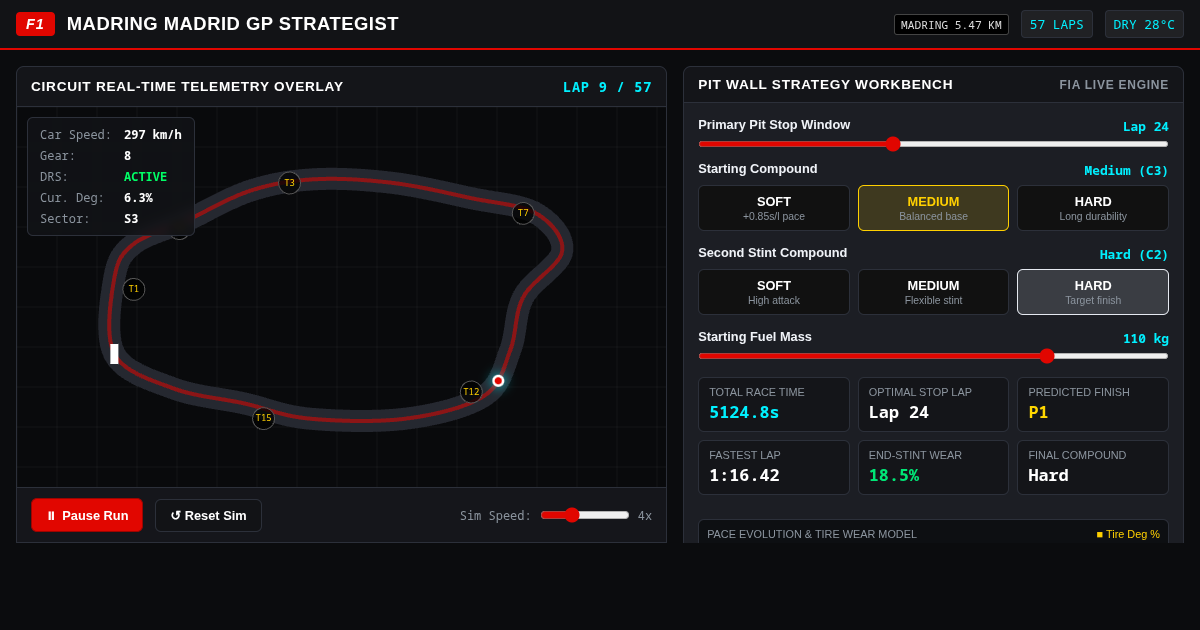Viewport: 1200px width, 630px height.
Task: Click the Sector S3 value
Action: coord(132,219)
